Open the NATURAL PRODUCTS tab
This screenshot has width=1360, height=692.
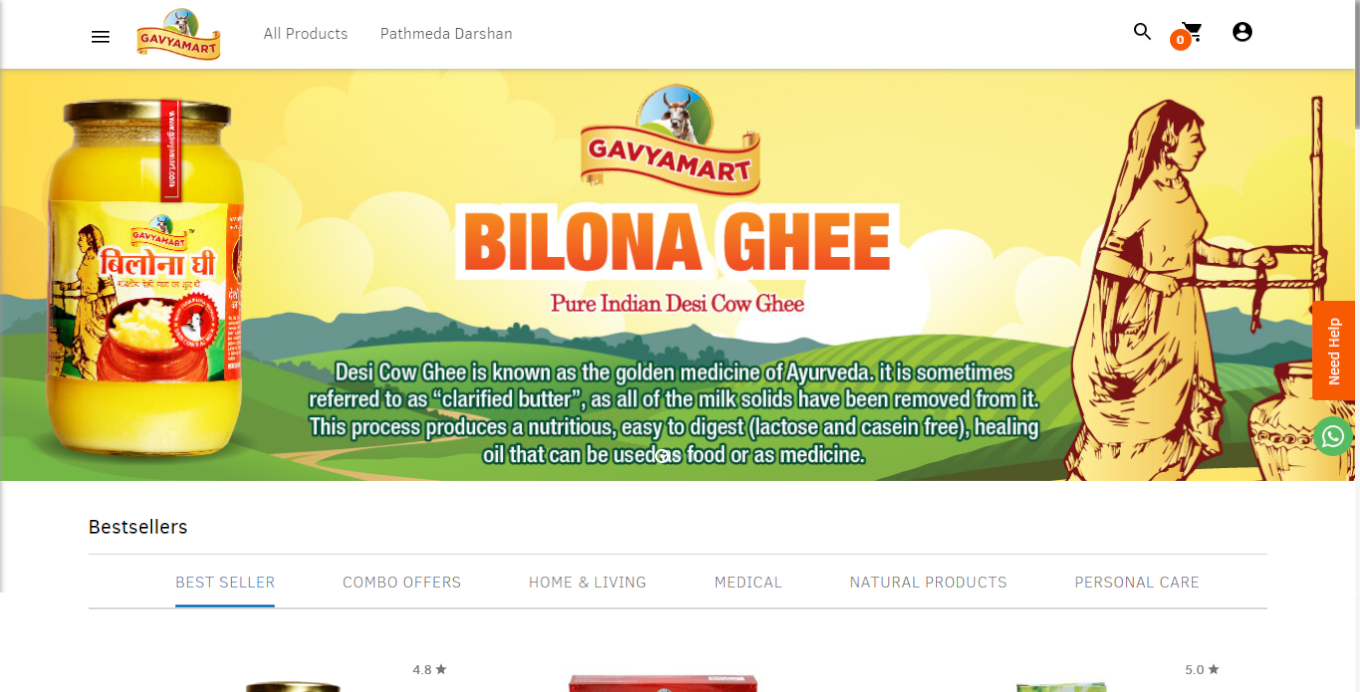[x=928, y=582]
